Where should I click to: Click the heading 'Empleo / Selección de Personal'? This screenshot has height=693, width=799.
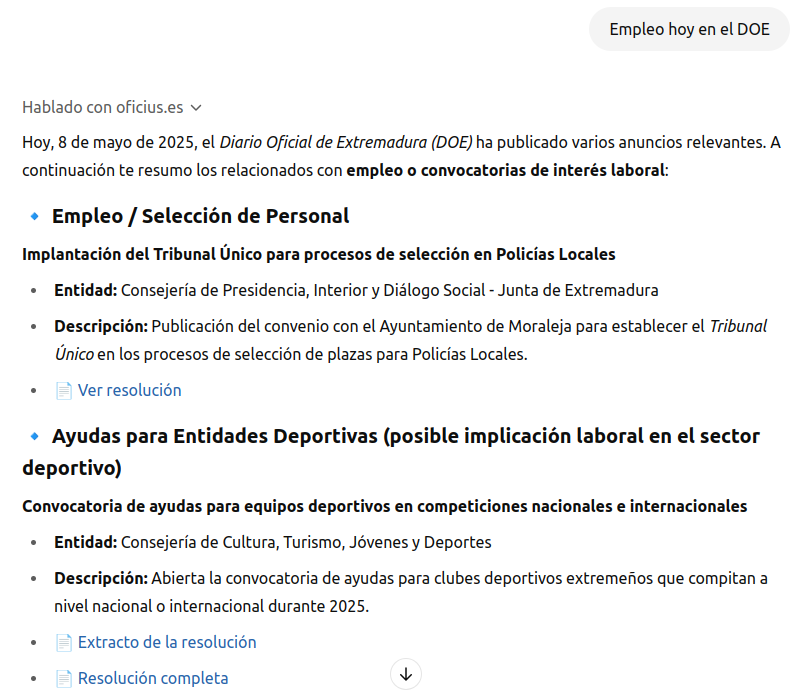200,216
